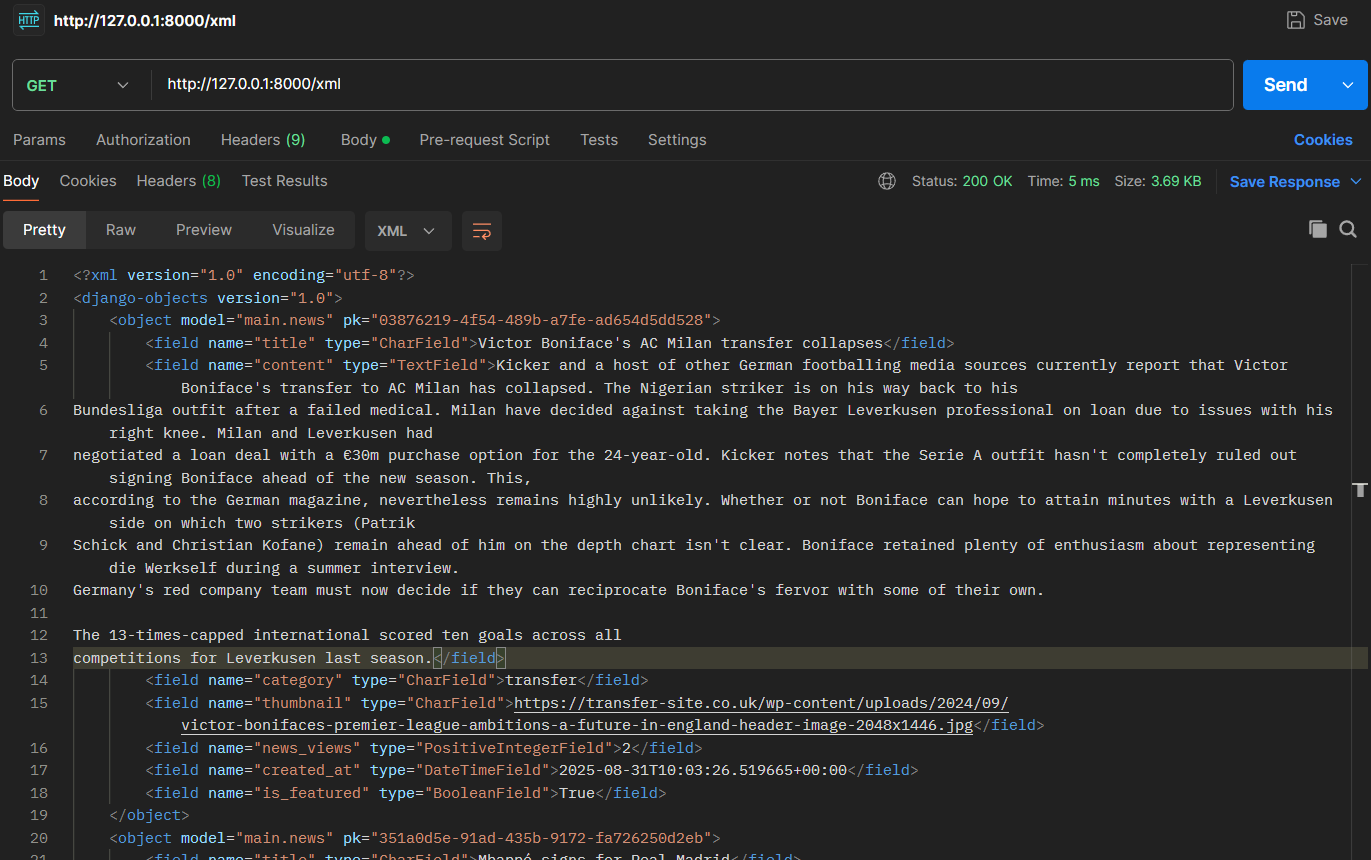
Task: Open the Test Results tab
Action: [x=285, y=181]
